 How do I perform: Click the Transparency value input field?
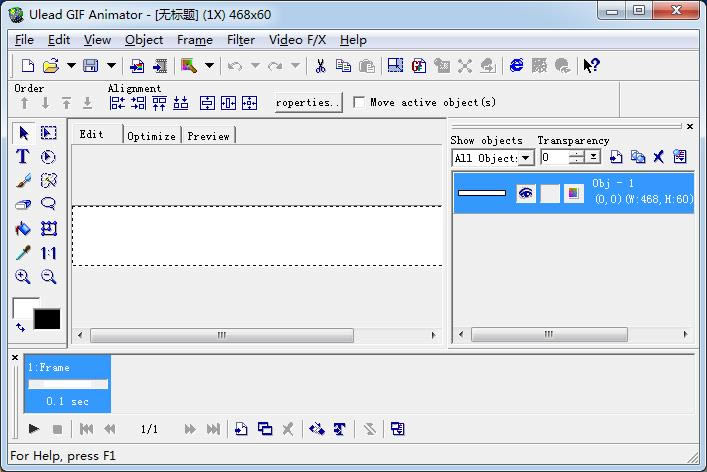pos(555,157)
